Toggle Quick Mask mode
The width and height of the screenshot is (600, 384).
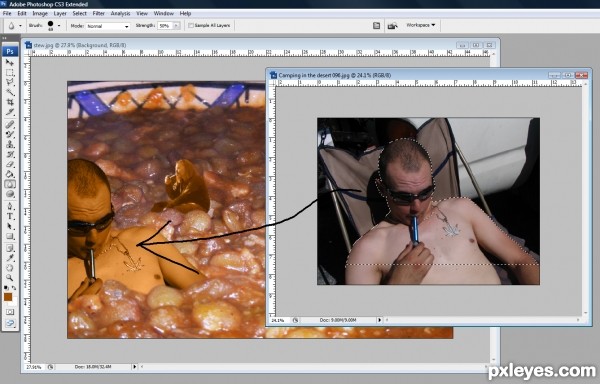(10, 312)
